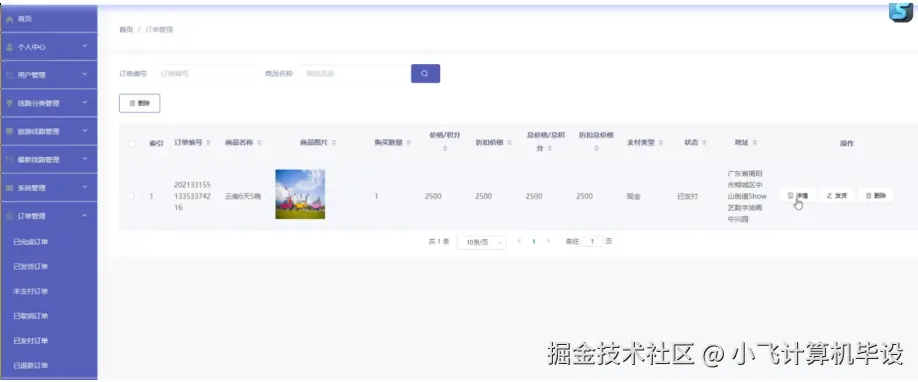
Task: Sort by 购买数量 column sort arrows
Action: click(408, 142)
